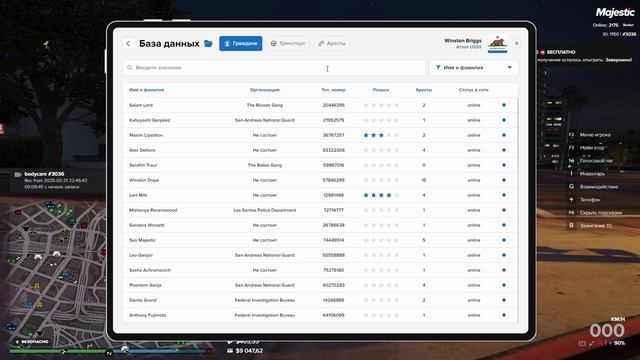
Task: Click the dot icon in Mishanya Ravenswood row
Action: 504,210
